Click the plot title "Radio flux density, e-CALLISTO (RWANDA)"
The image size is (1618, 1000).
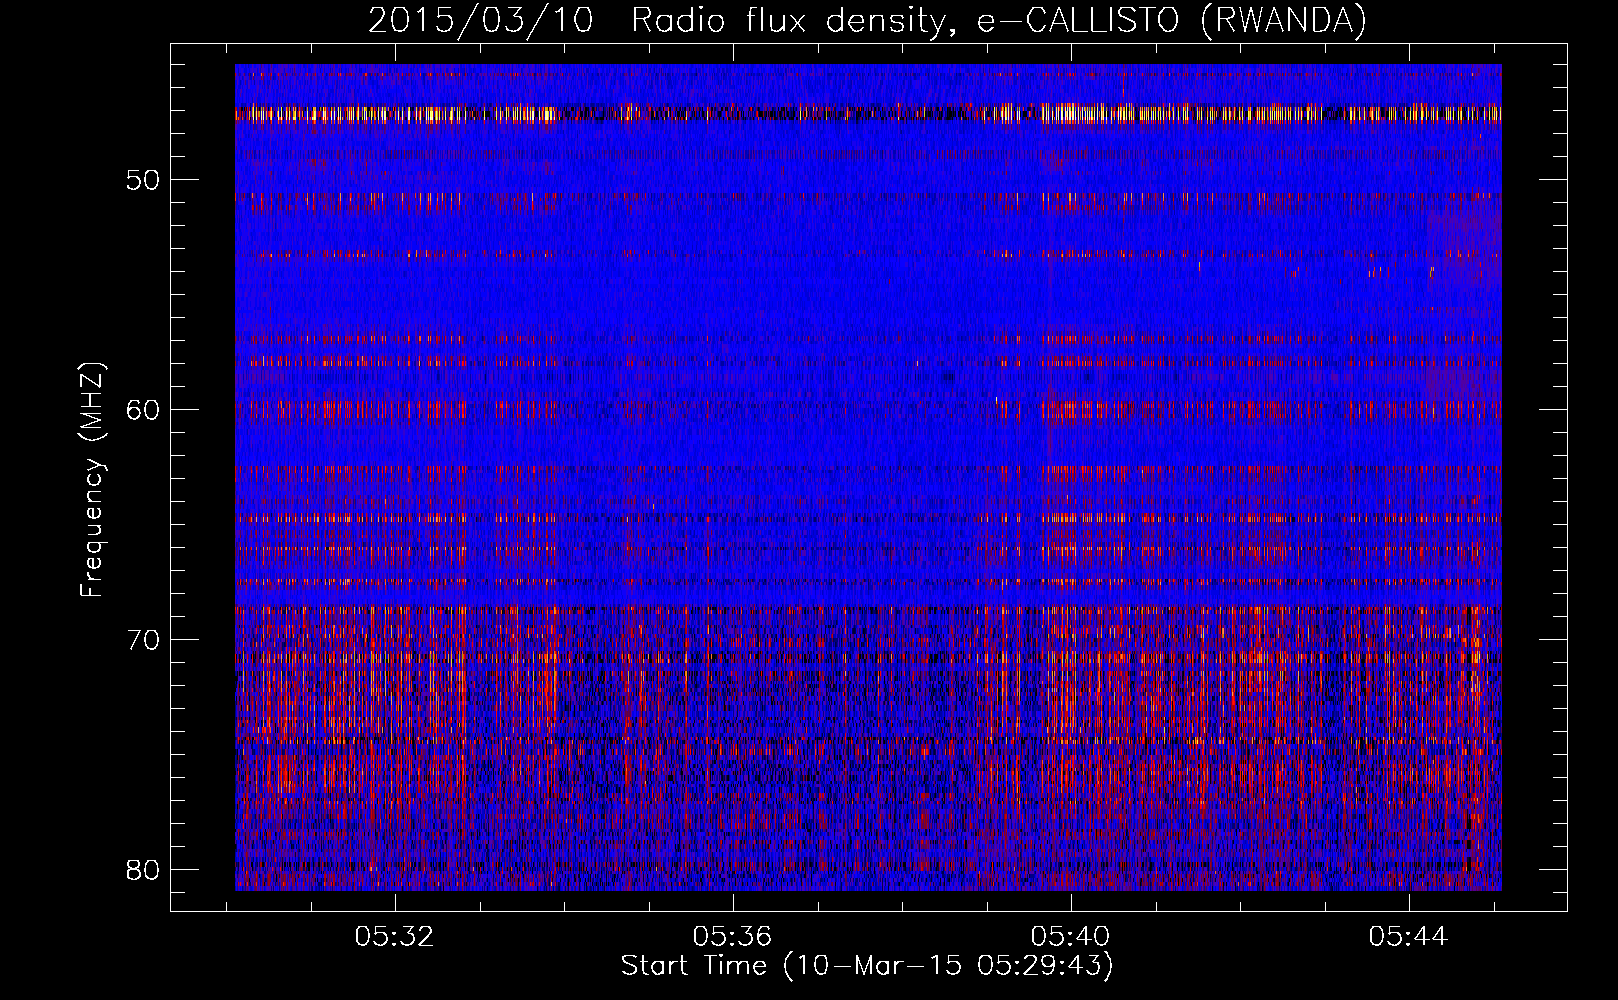tap(999, 21)
